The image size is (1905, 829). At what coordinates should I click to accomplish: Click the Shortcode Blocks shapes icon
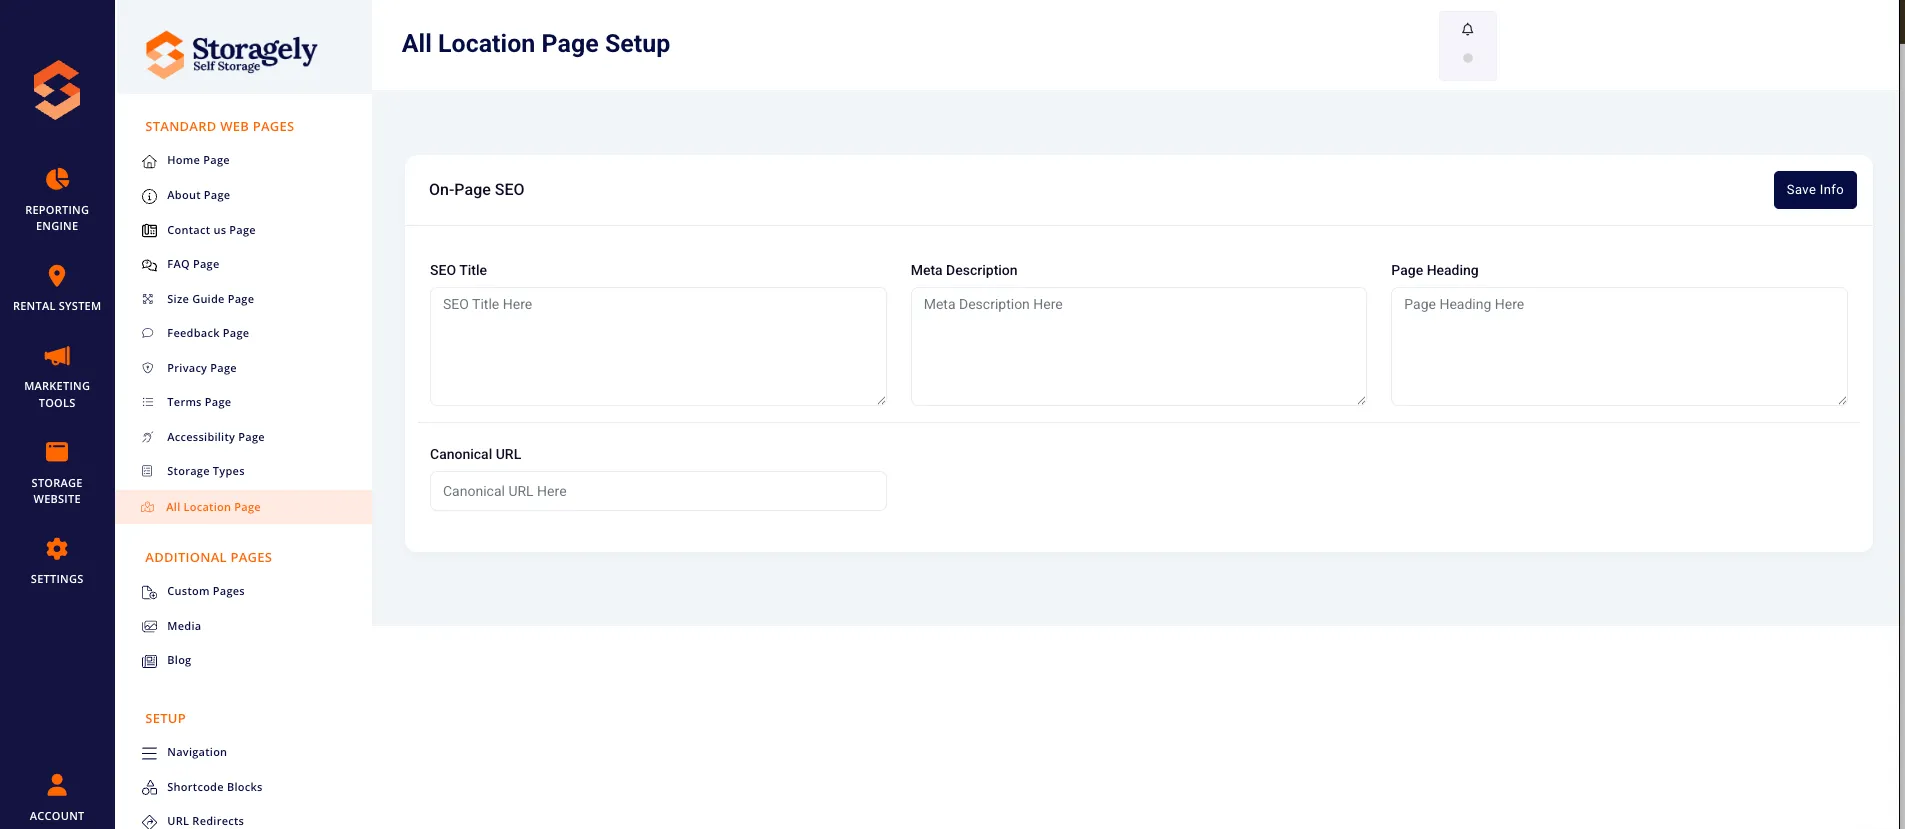tap(149, 788)
